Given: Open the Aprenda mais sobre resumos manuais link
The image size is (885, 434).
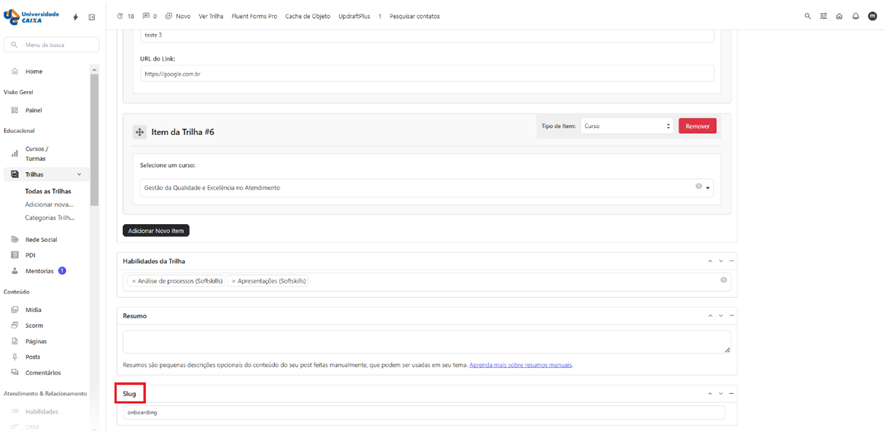Looking at the screenshot, I should 521,365.
